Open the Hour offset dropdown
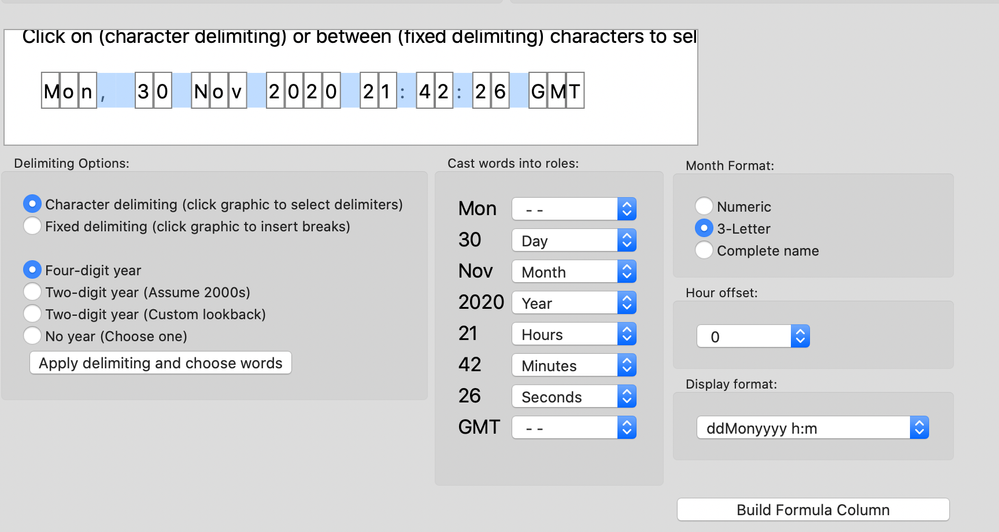The width and height of the screenshot is (999, 532). (x=753, y=337)
